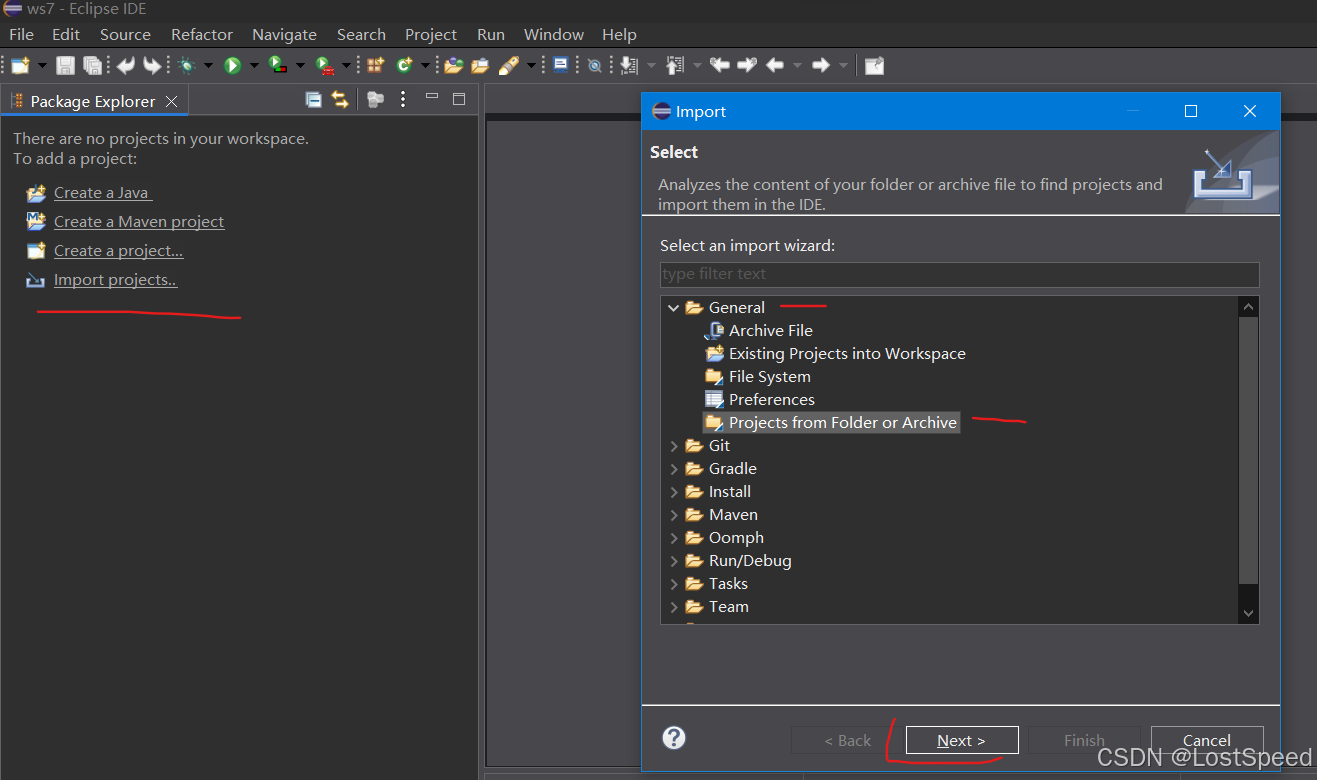
Task: Expand the Gradle import category
Action: click(674, 469)
